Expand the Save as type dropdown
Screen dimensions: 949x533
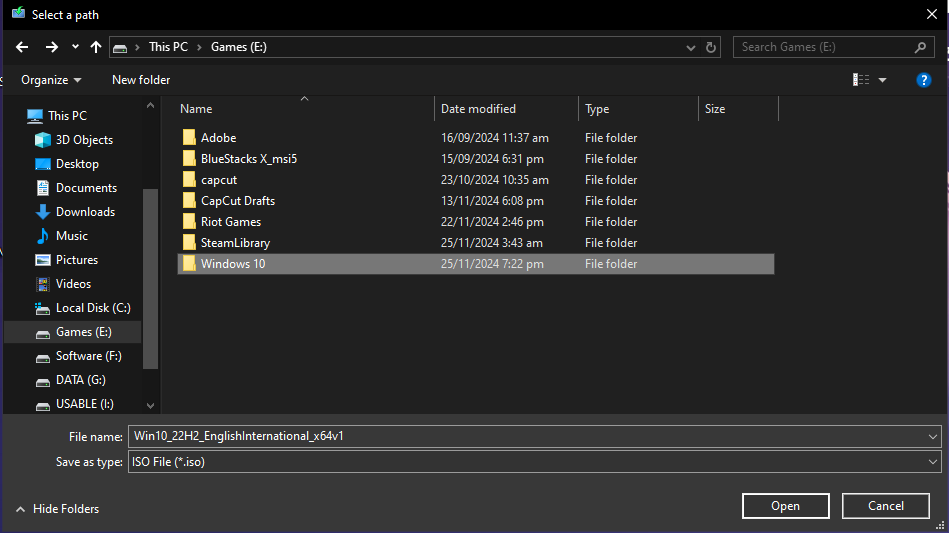click(933, 462)
